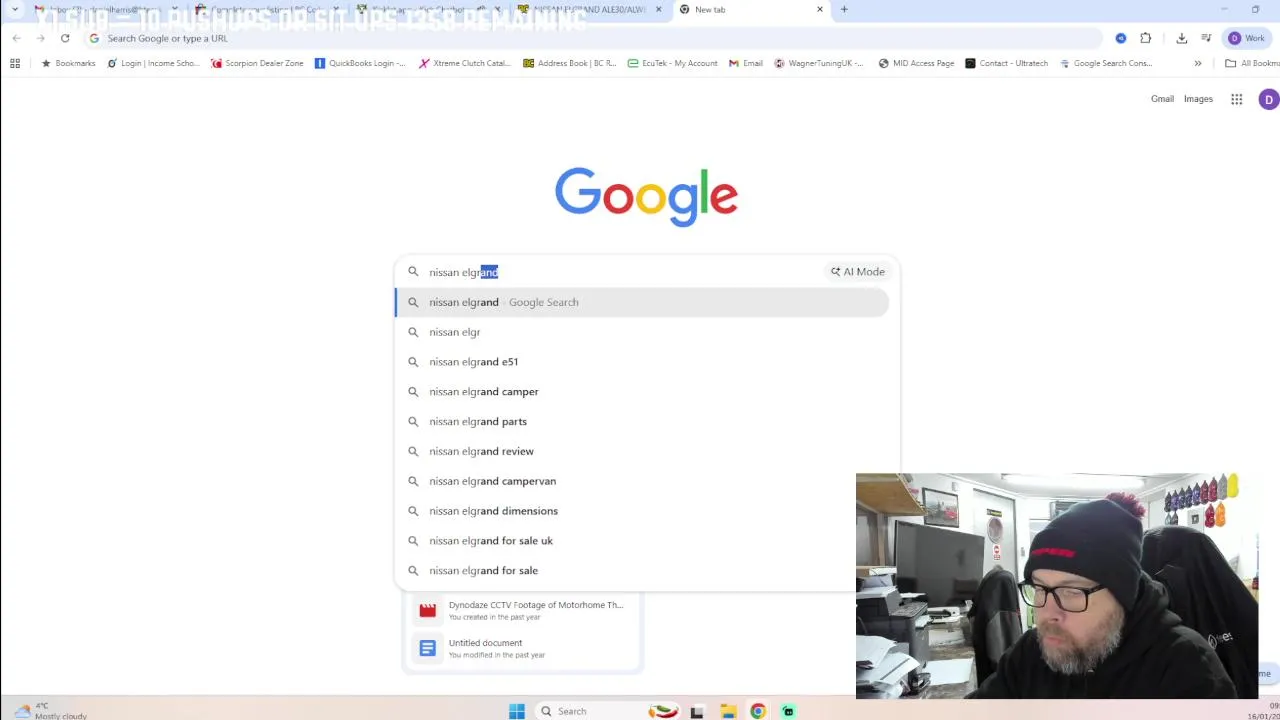
Task: Open the Google account avatar
Action: (x=1268, y=99)
